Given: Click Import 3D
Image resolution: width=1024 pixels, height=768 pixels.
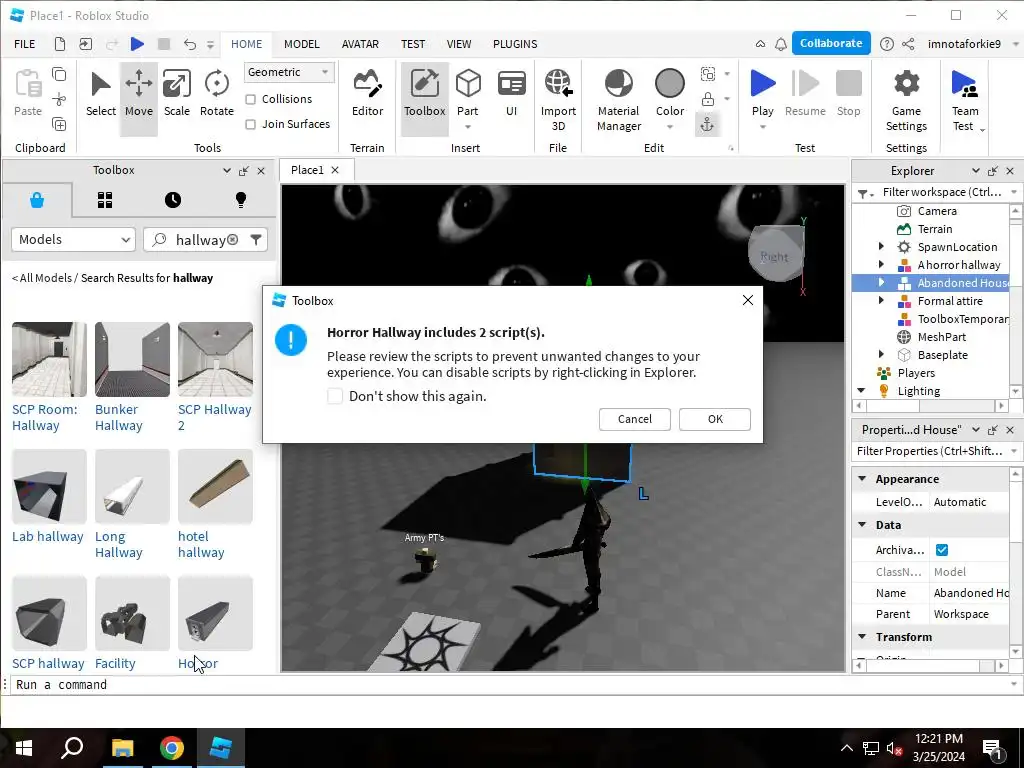Looking at the screenshot, I should 558,99.
